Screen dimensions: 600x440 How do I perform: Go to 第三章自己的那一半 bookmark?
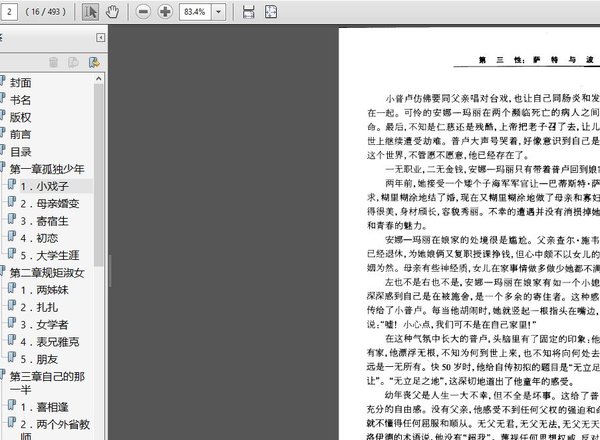click(x=47, y=383)
